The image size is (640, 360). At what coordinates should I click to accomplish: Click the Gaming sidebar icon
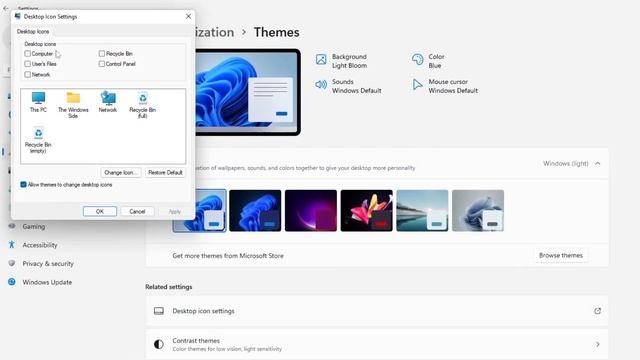12,226
